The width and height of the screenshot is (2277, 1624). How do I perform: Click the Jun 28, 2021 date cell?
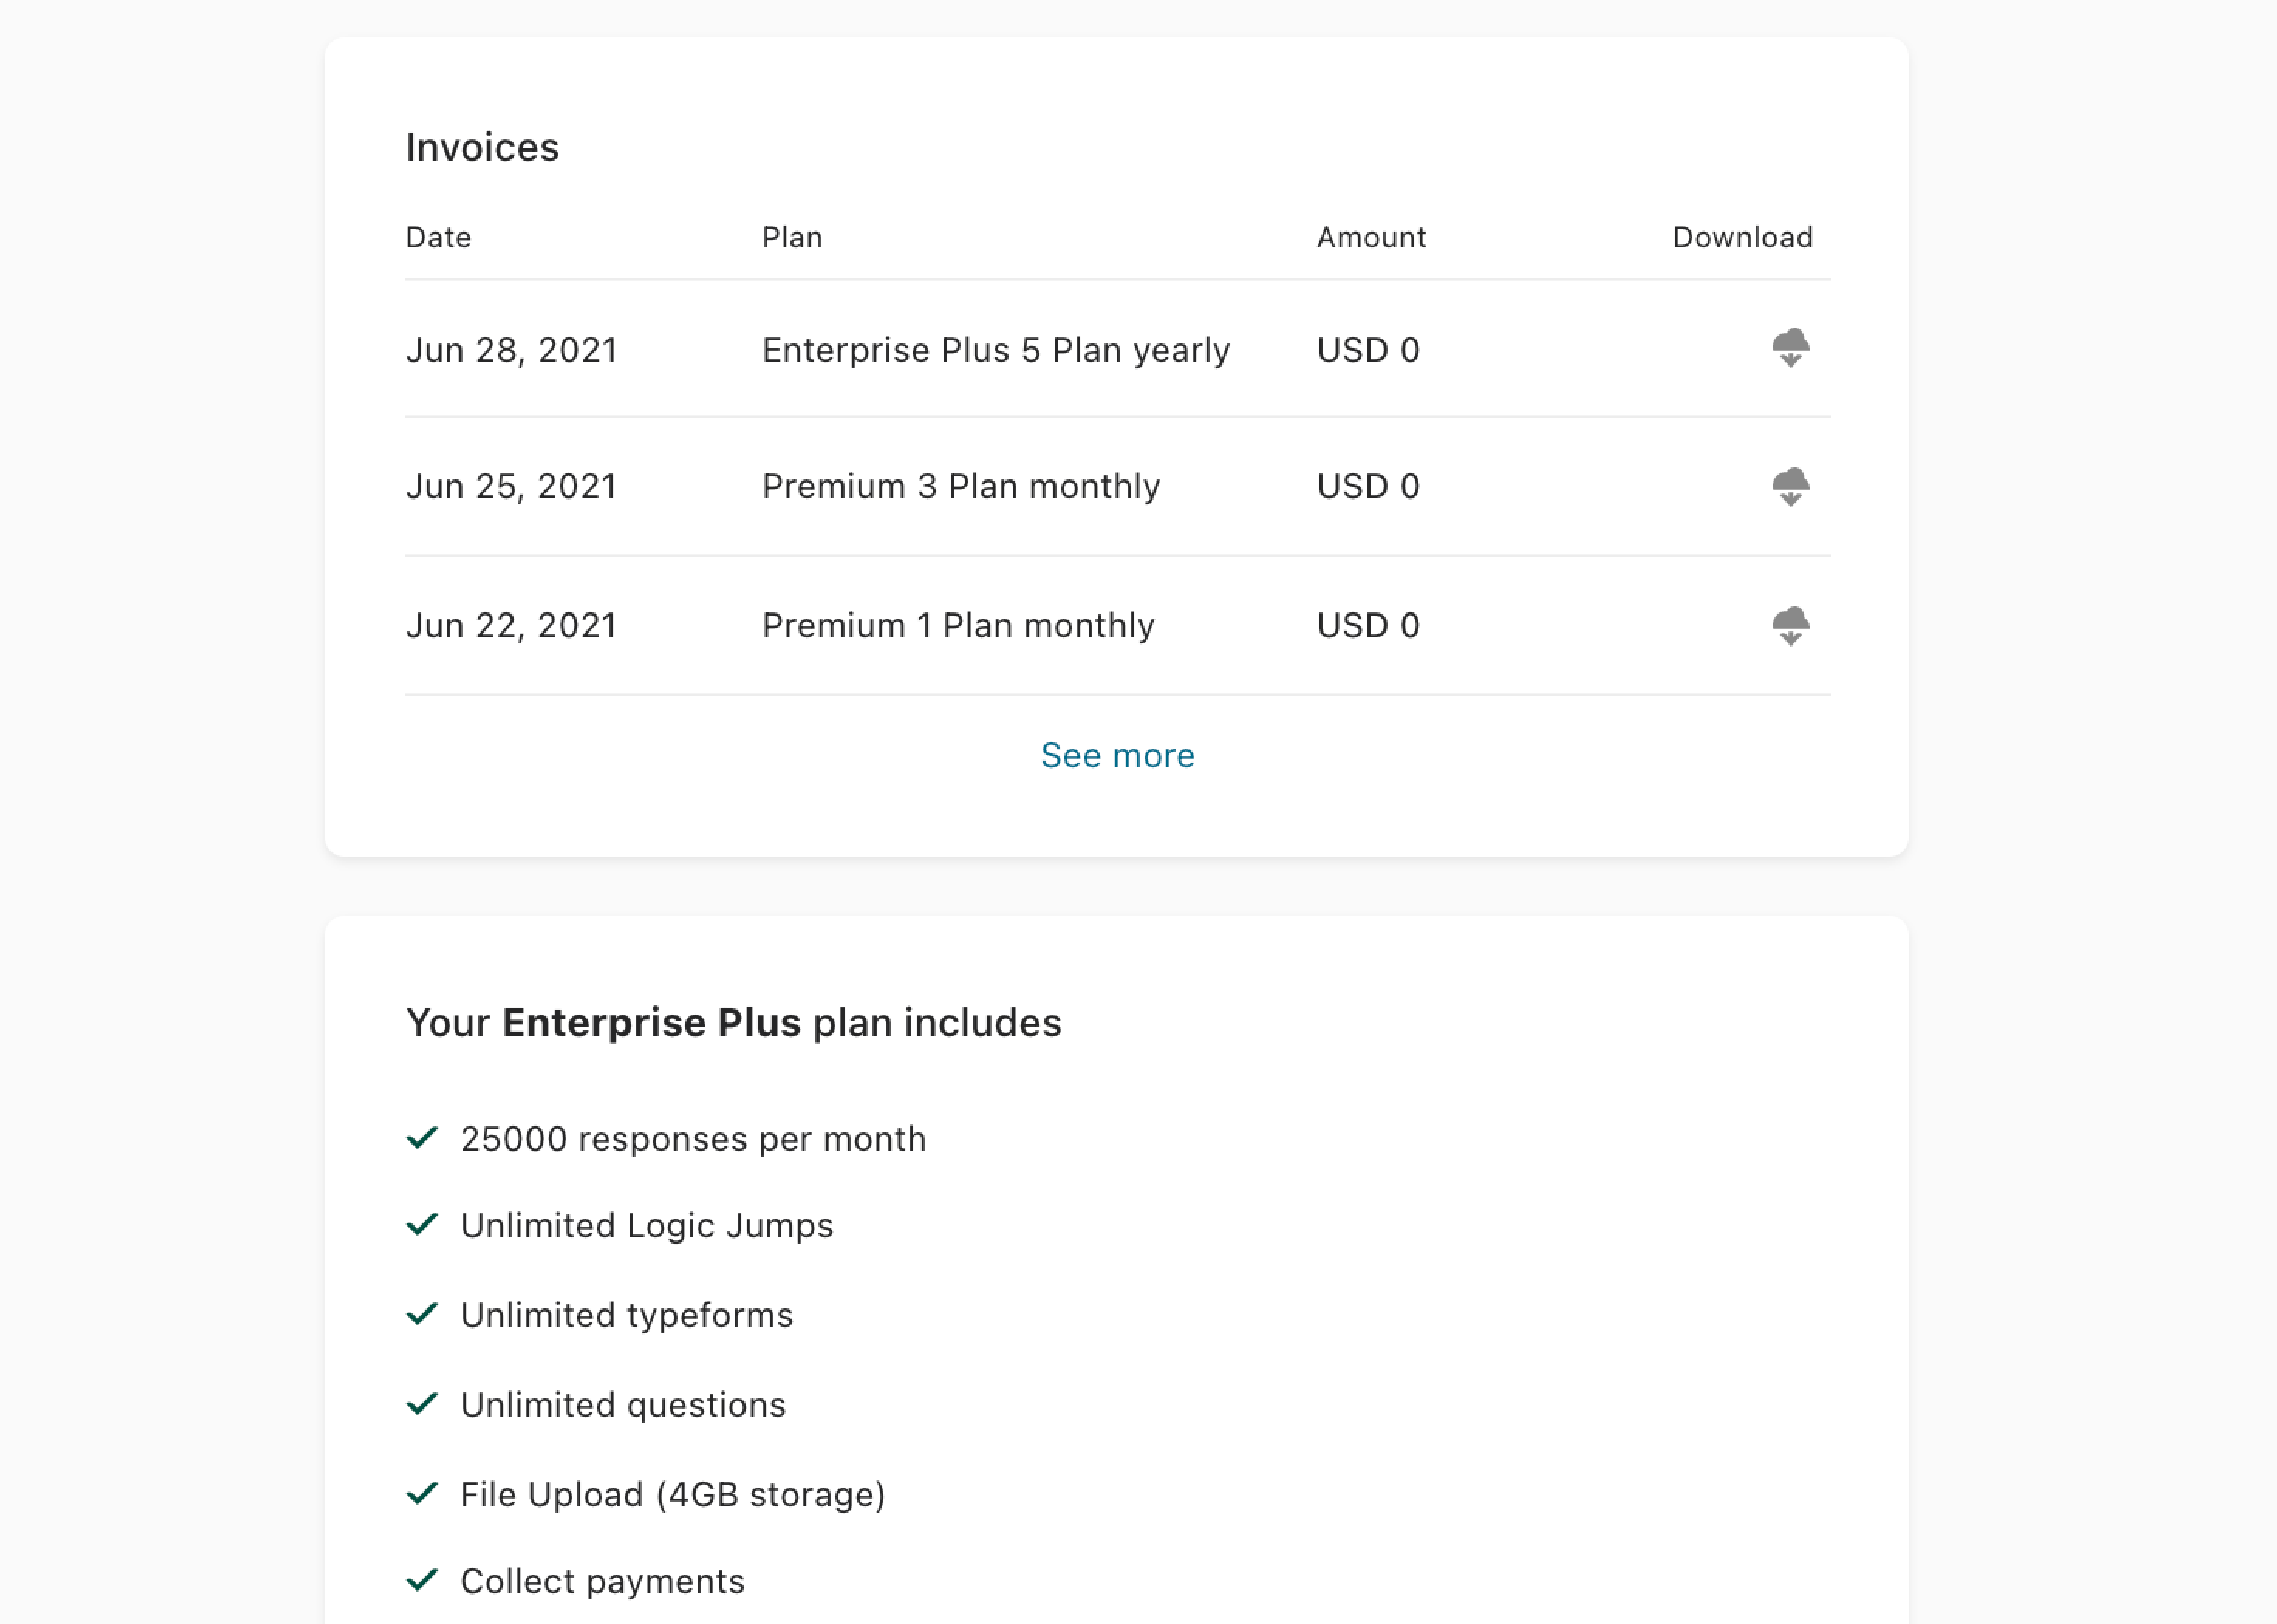coord(511,350)
